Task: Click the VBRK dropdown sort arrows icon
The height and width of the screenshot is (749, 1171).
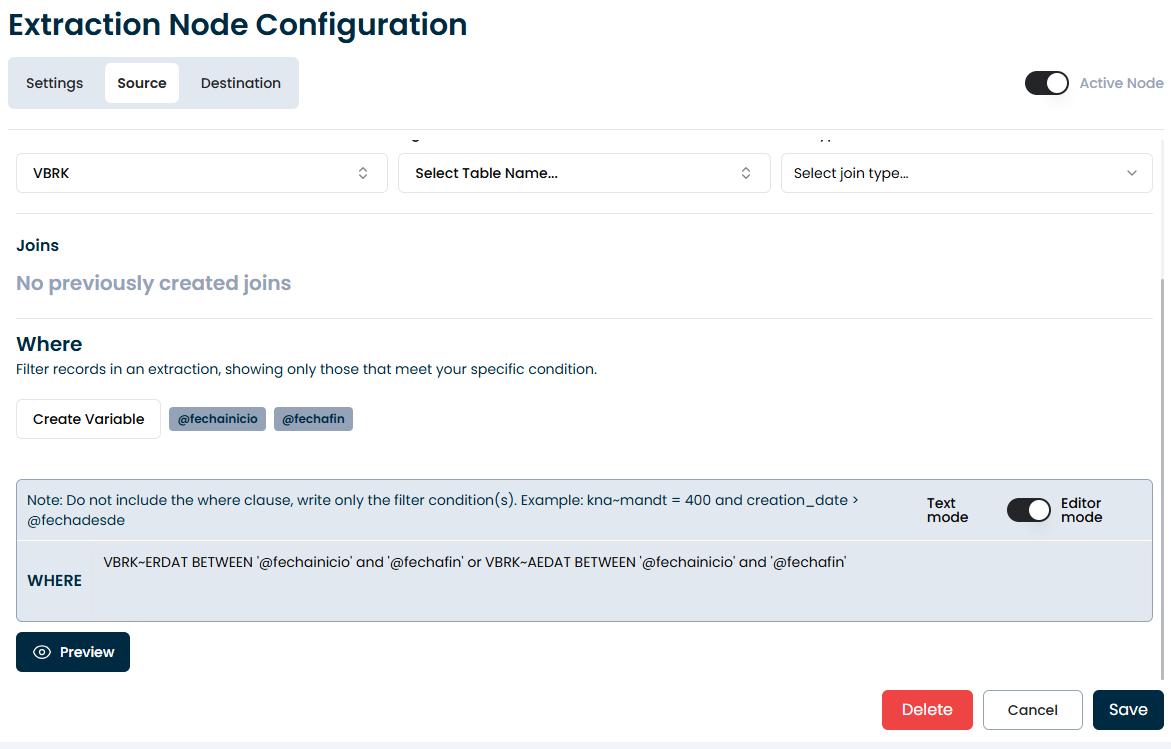Action: click(363, 173)
